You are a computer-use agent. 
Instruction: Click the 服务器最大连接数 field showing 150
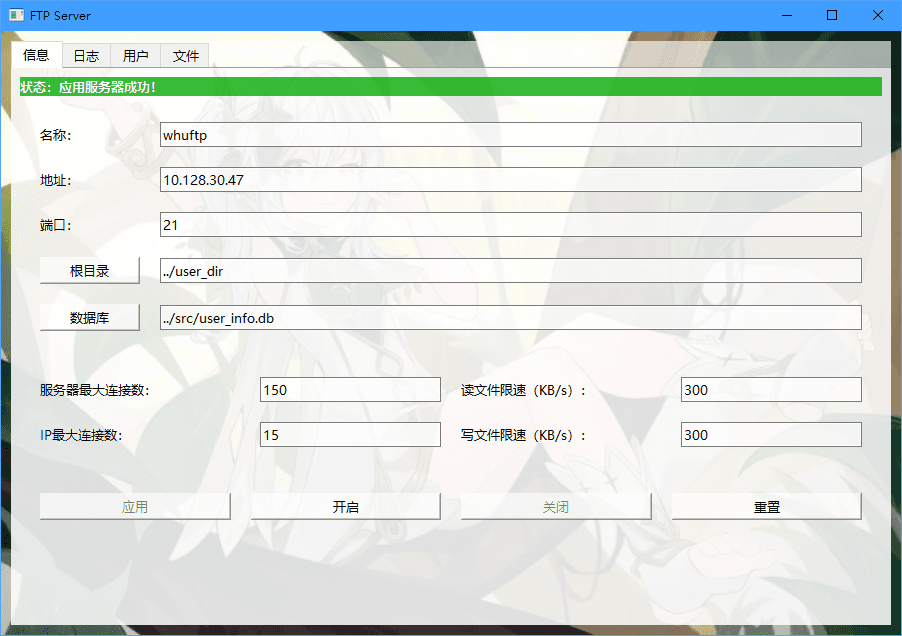tap(350, 389)
